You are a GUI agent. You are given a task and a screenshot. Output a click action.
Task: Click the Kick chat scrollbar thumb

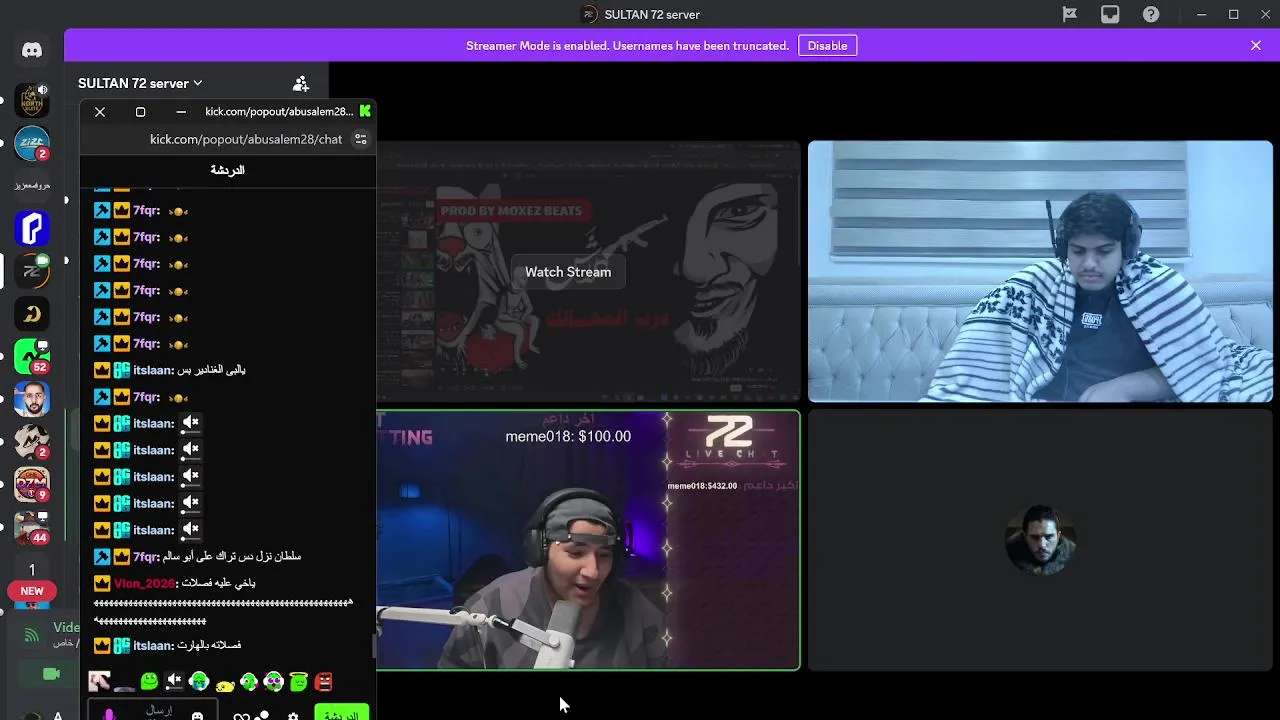(x=374, y=646)
